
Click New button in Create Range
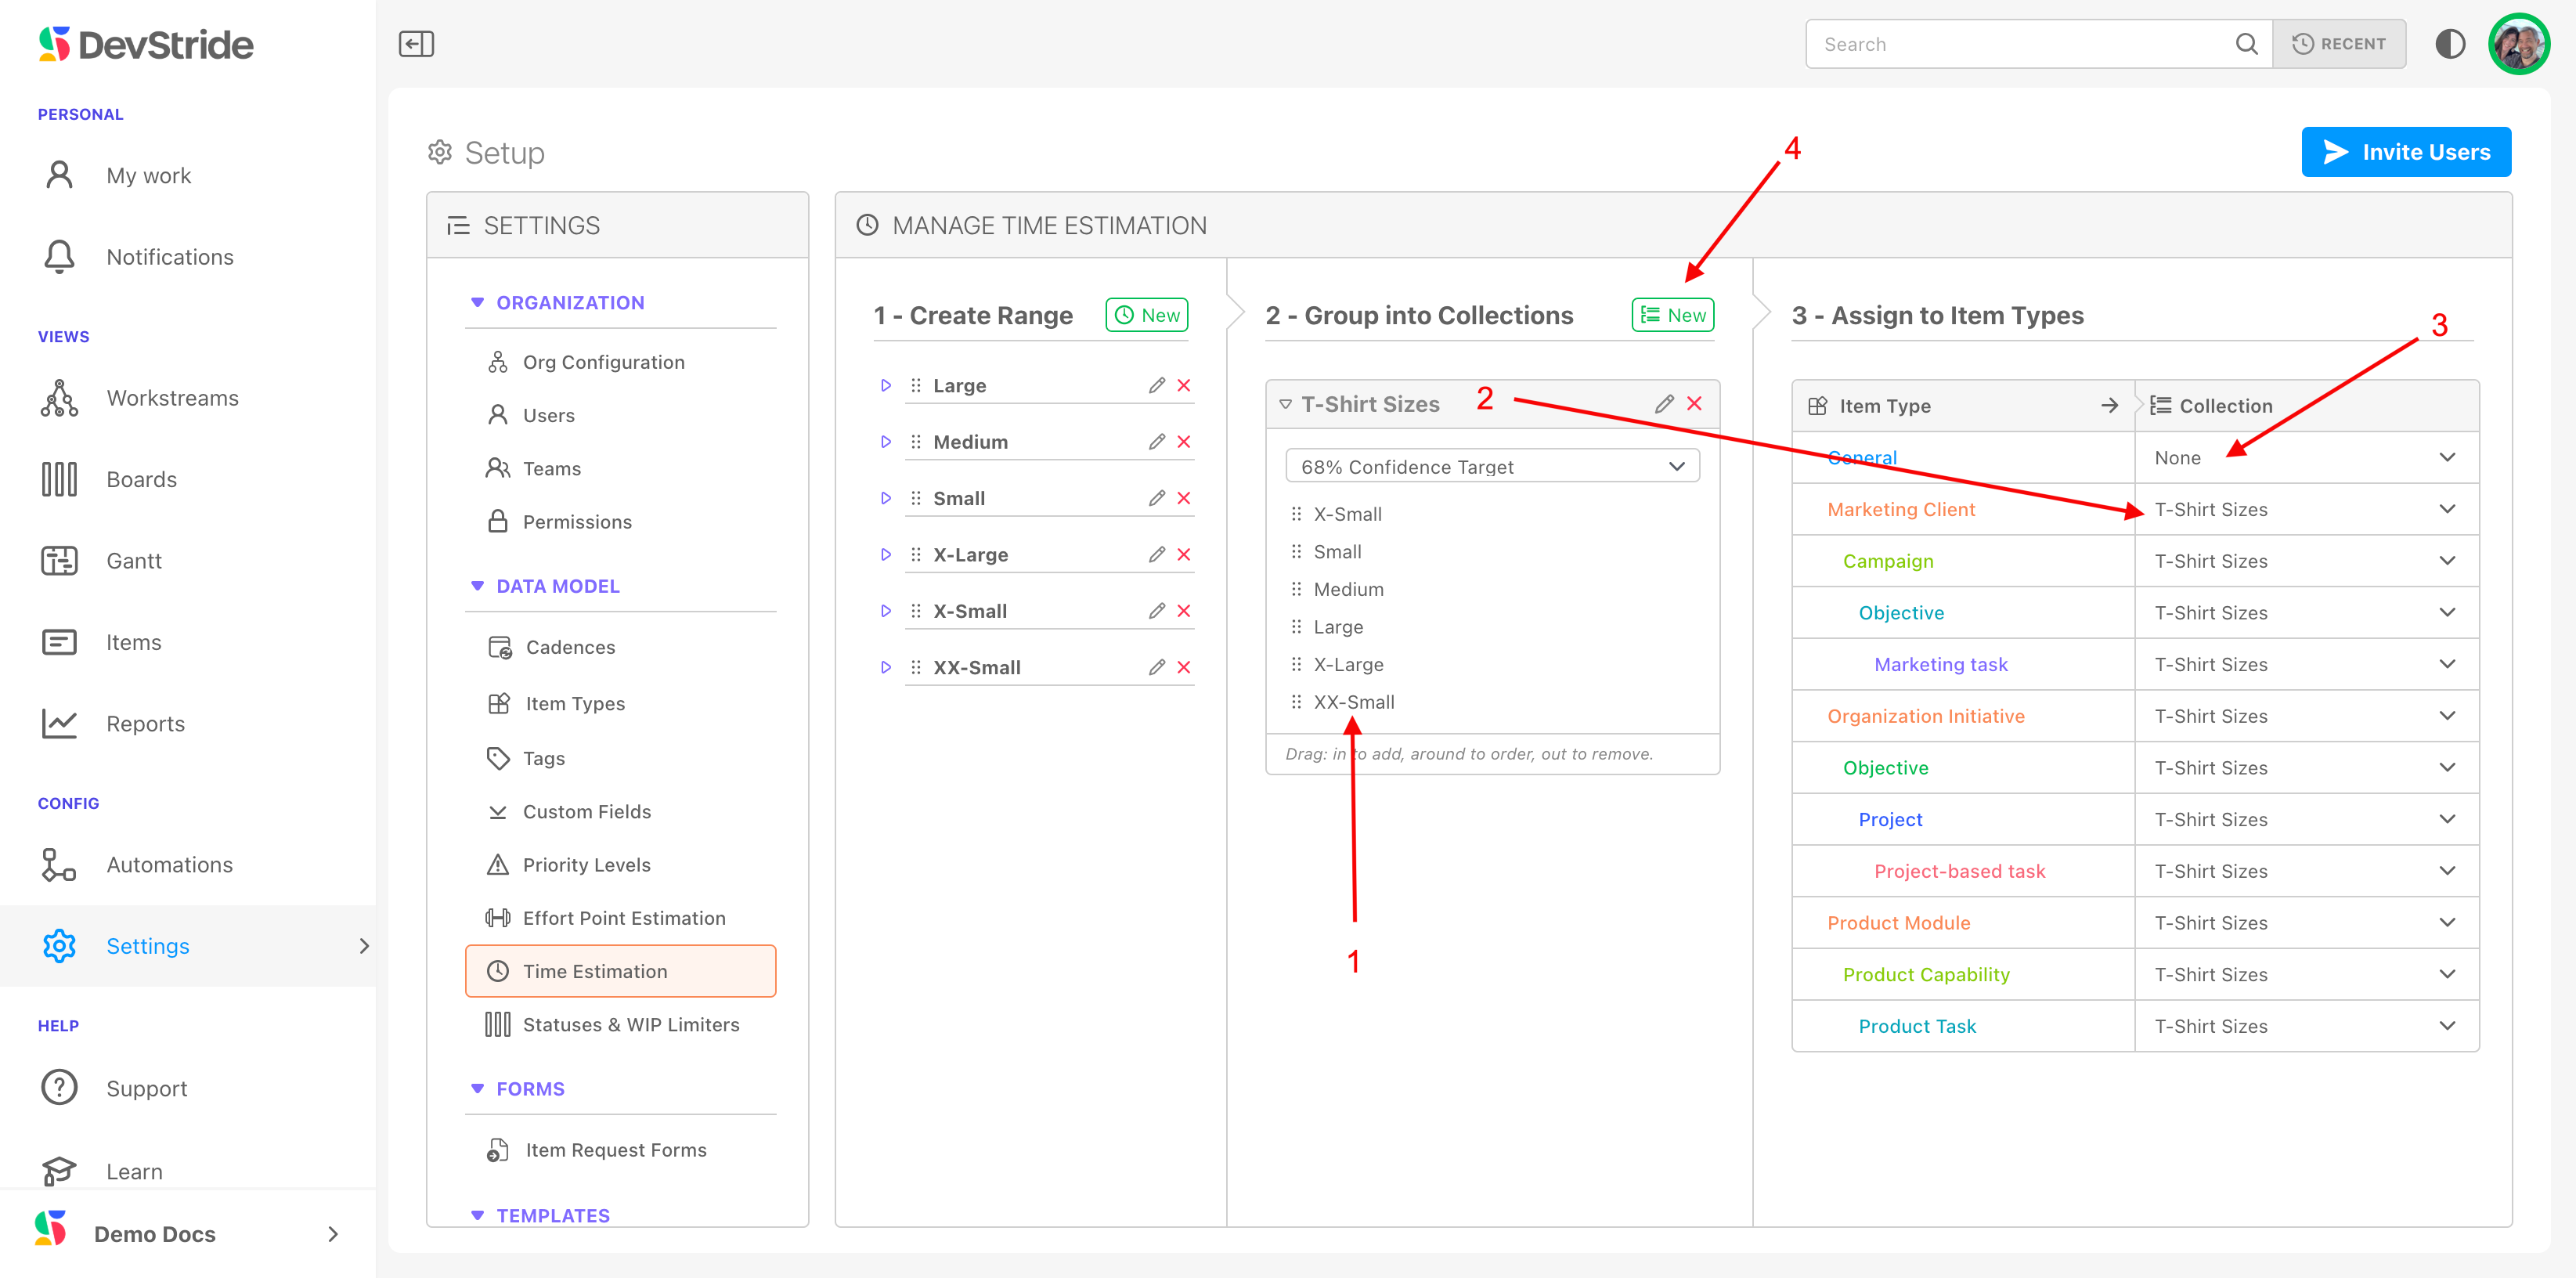(x=1146, y=315)
